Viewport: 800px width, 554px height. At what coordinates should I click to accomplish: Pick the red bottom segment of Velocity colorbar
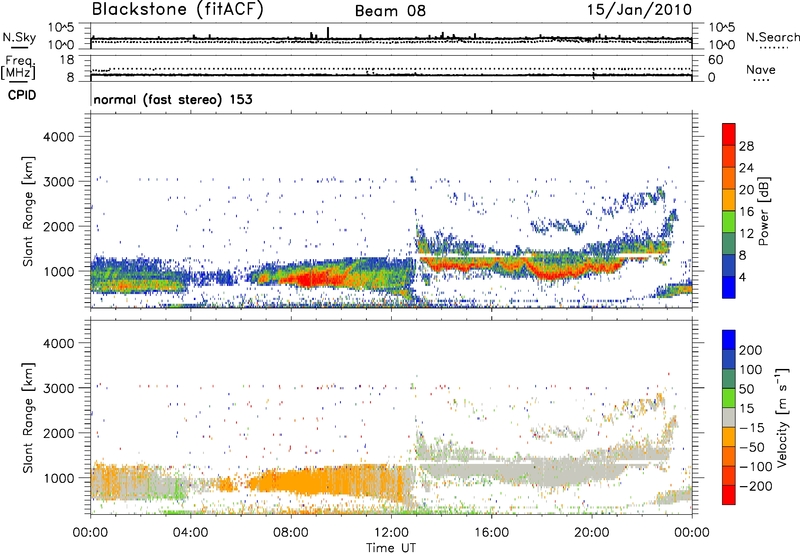(729, 495)
